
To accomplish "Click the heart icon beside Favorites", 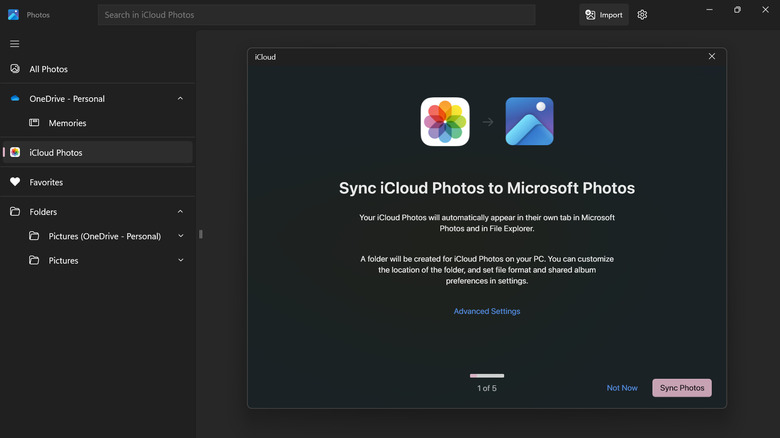I will tap(15, 182).
